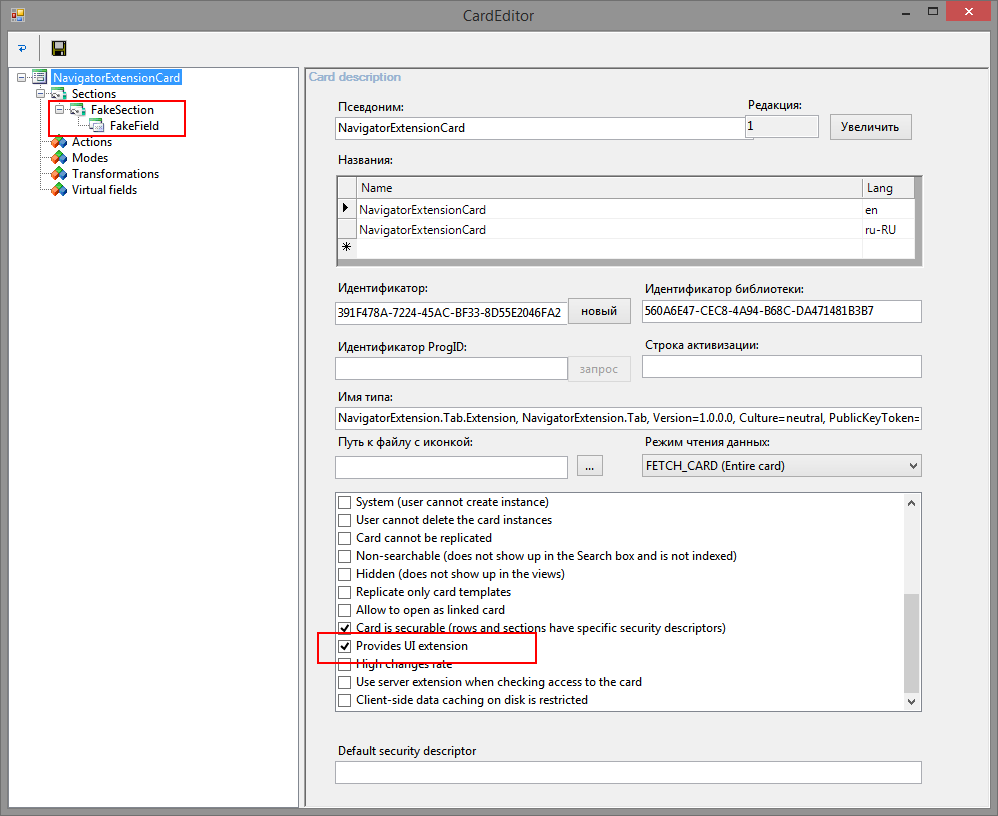Image resolution: width=998 pixels, height=816 pixels.
Task: Click the Transformations node cube icon
Action: coord(59,174)
